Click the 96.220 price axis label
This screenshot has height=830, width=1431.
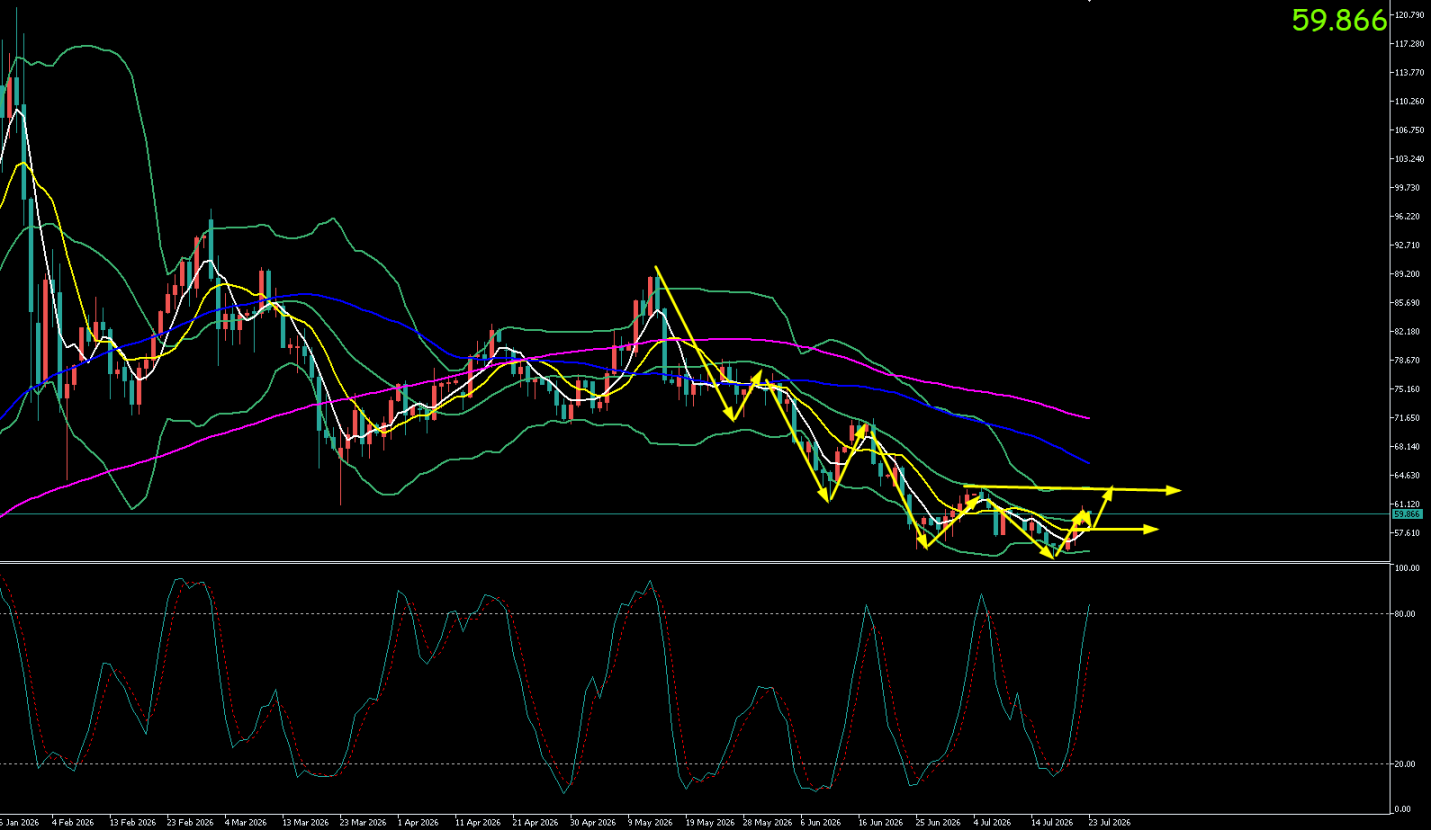[1408, 216]
